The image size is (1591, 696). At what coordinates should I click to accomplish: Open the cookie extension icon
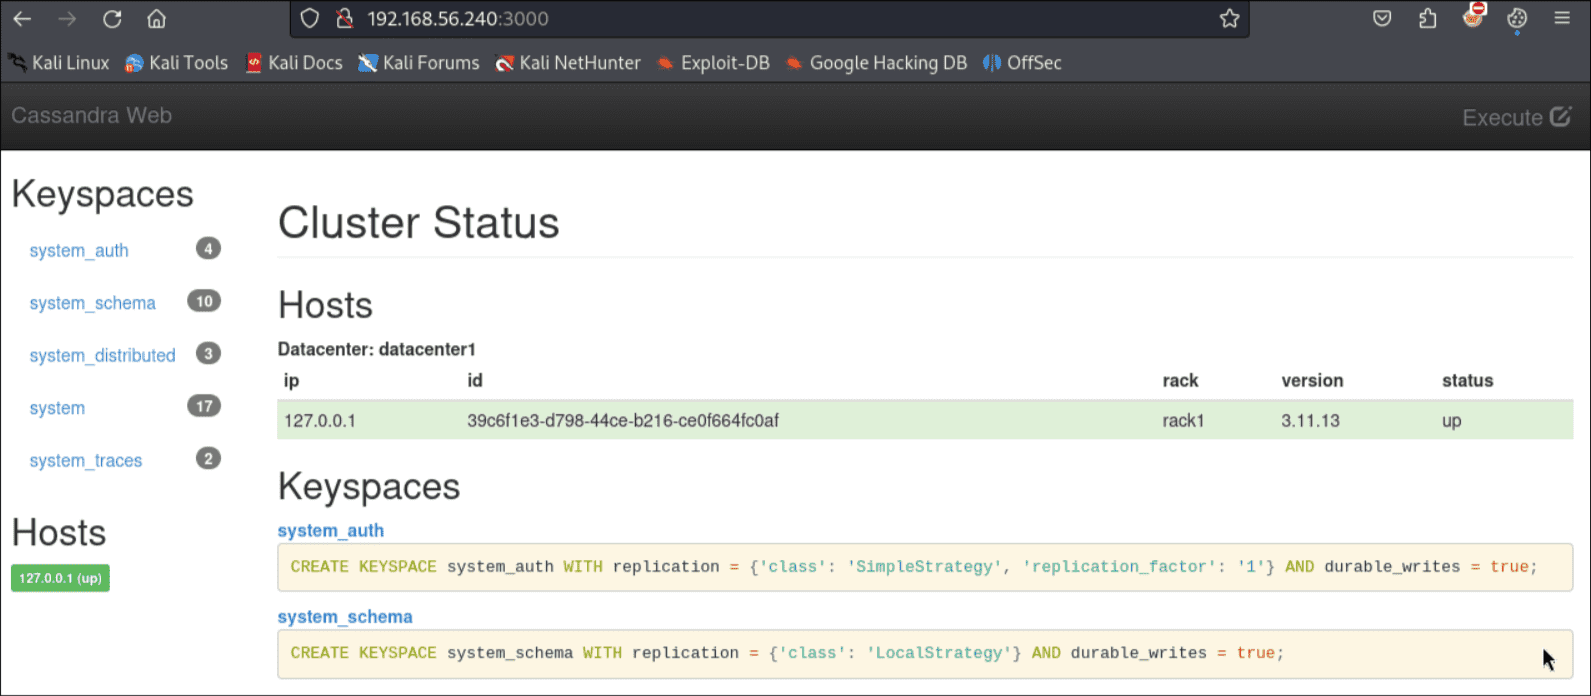coord(1517,19)
